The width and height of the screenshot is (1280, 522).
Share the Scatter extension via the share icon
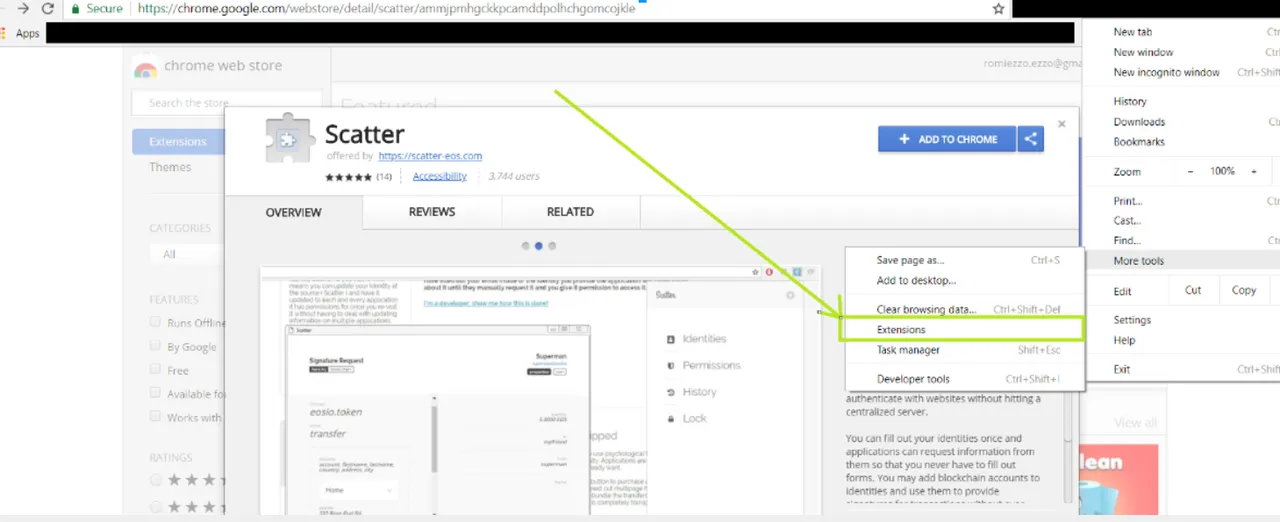pyautogui.click(x=1031, y=139)
